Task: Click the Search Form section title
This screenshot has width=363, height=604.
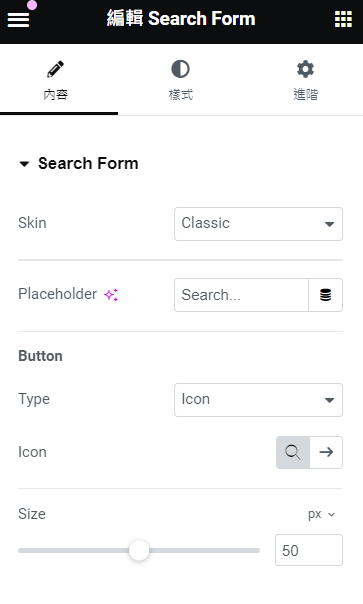Action: point(88,163)
